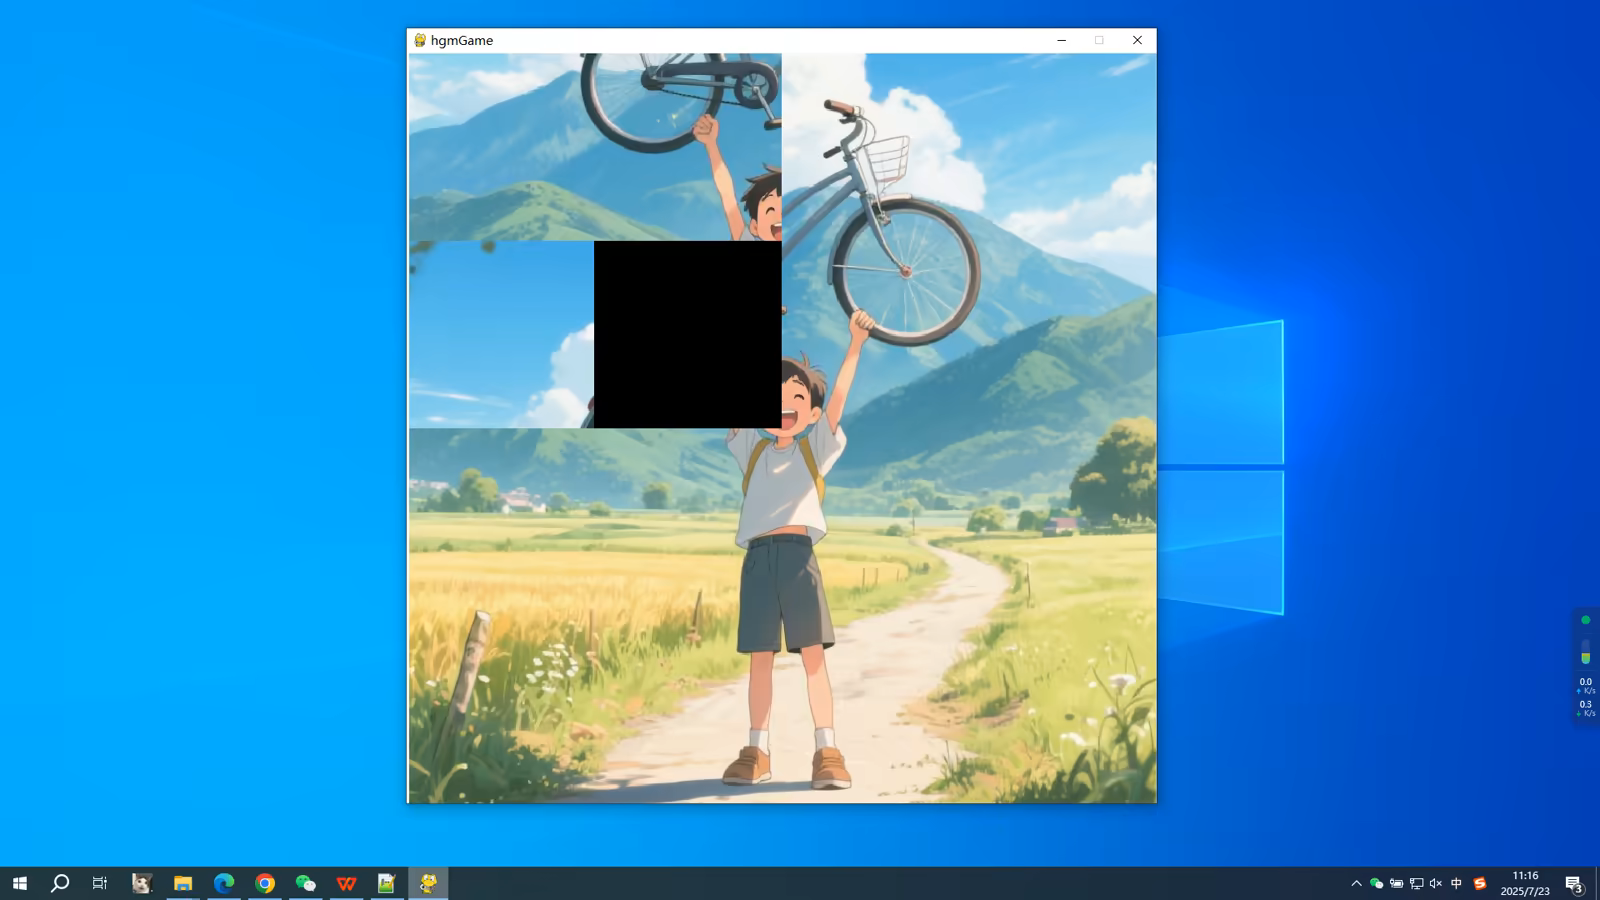Click the bicycle wheel tile right of the black gap
The width and height of the screenshot is (1600, 900).
click(875, 334)
